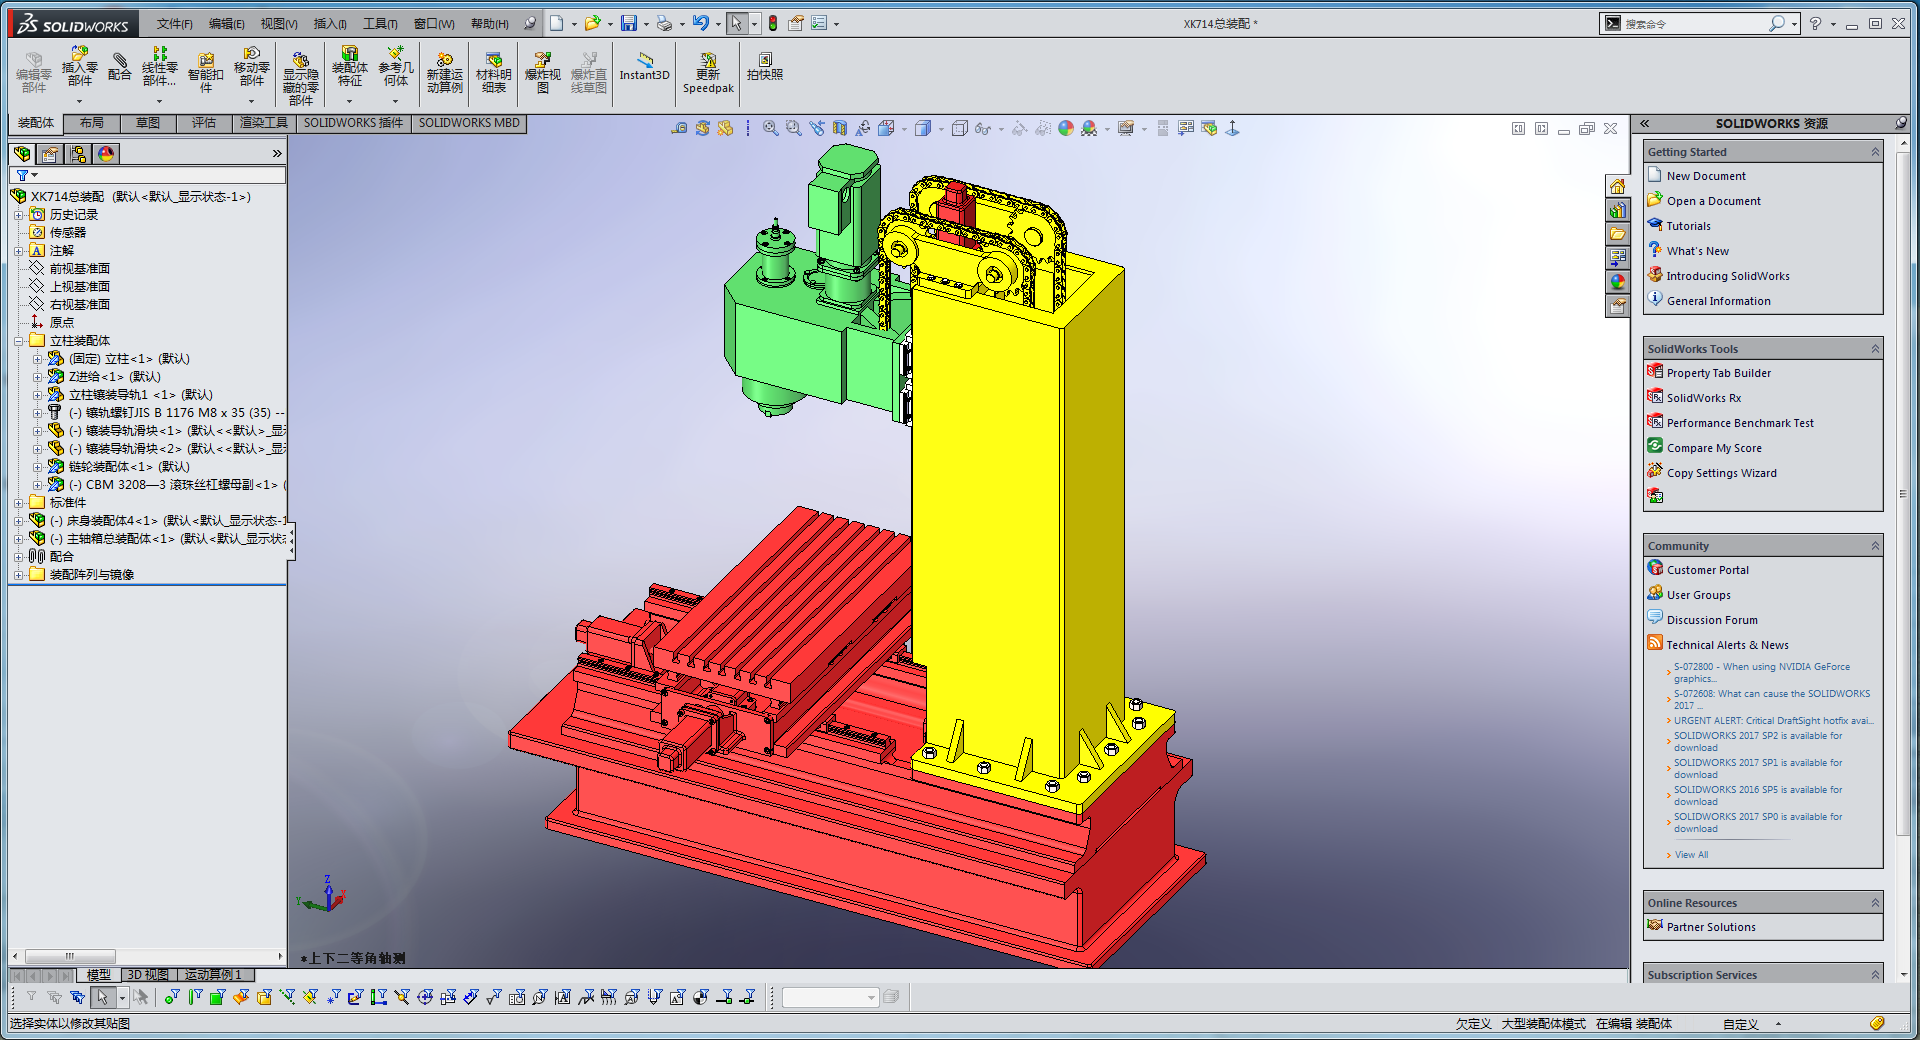Click the Update Speedpak icon
This screenshot has width=1920, height=1040.
coord(708,73)
